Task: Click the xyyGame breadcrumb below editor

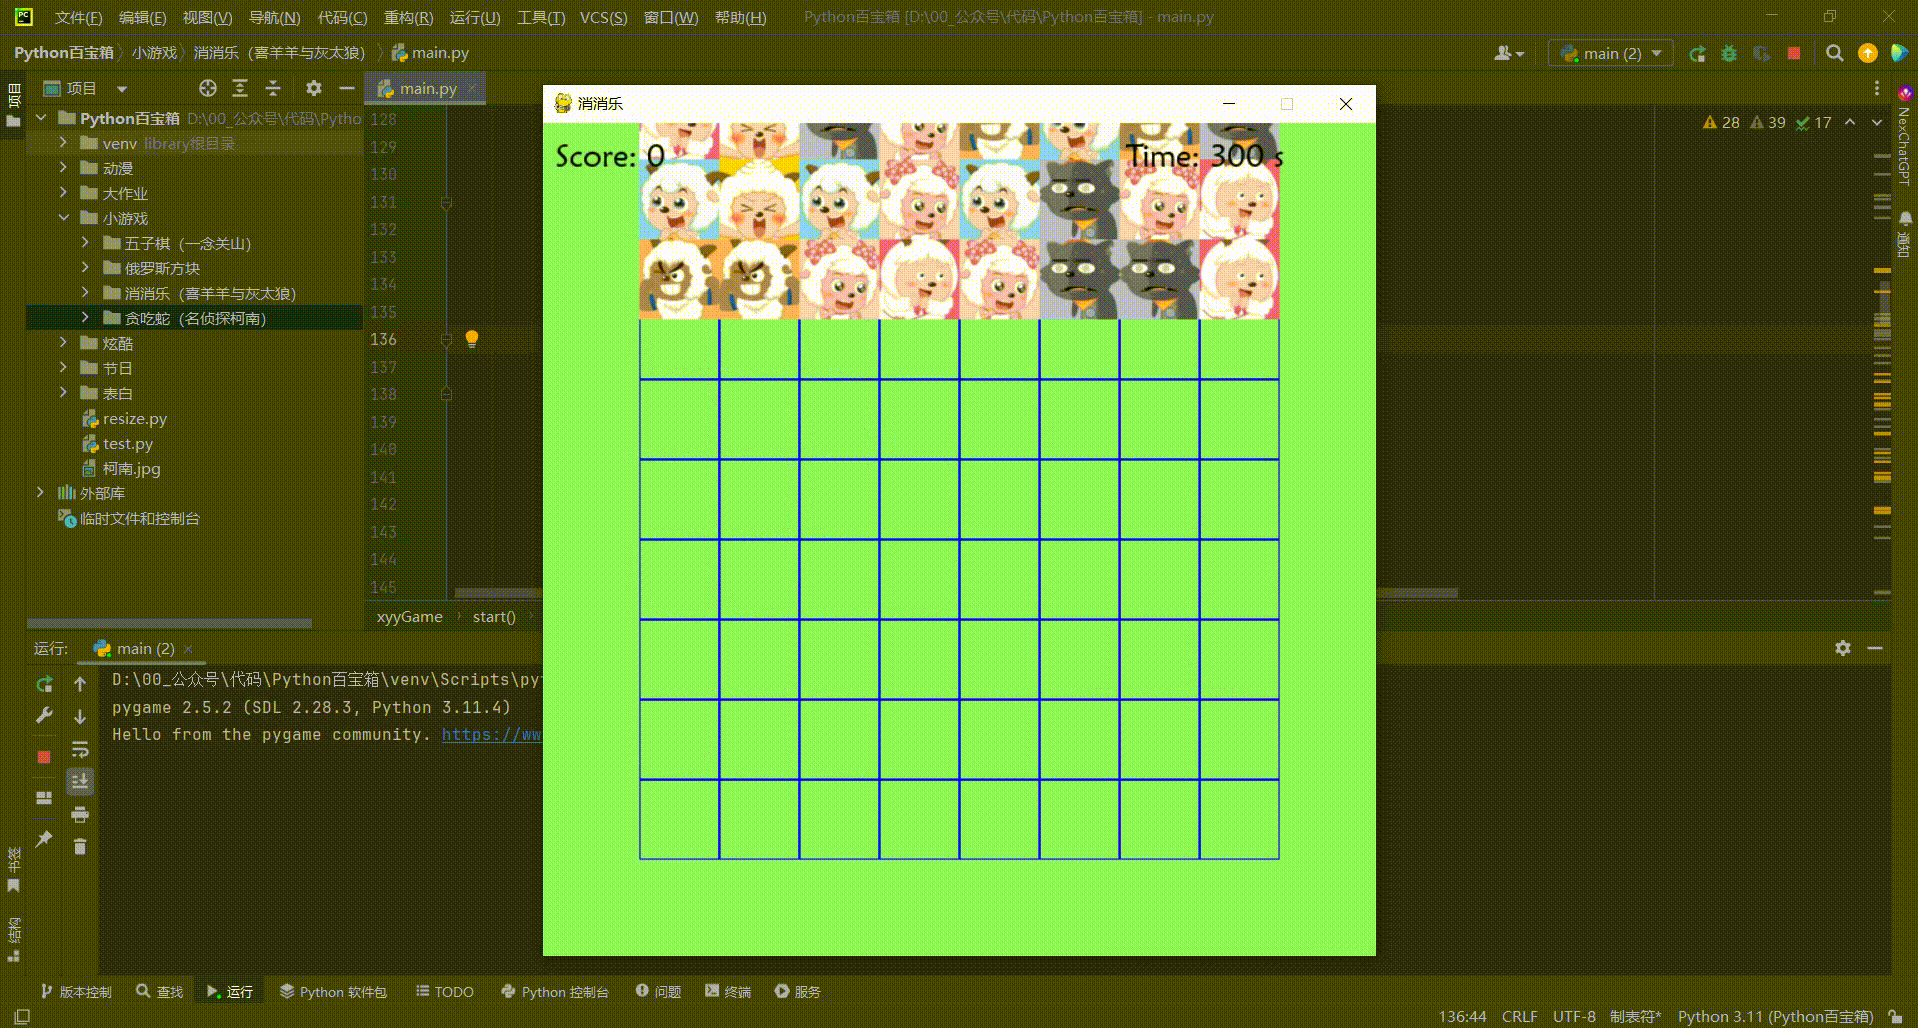Action: click(x=409, y=617)
